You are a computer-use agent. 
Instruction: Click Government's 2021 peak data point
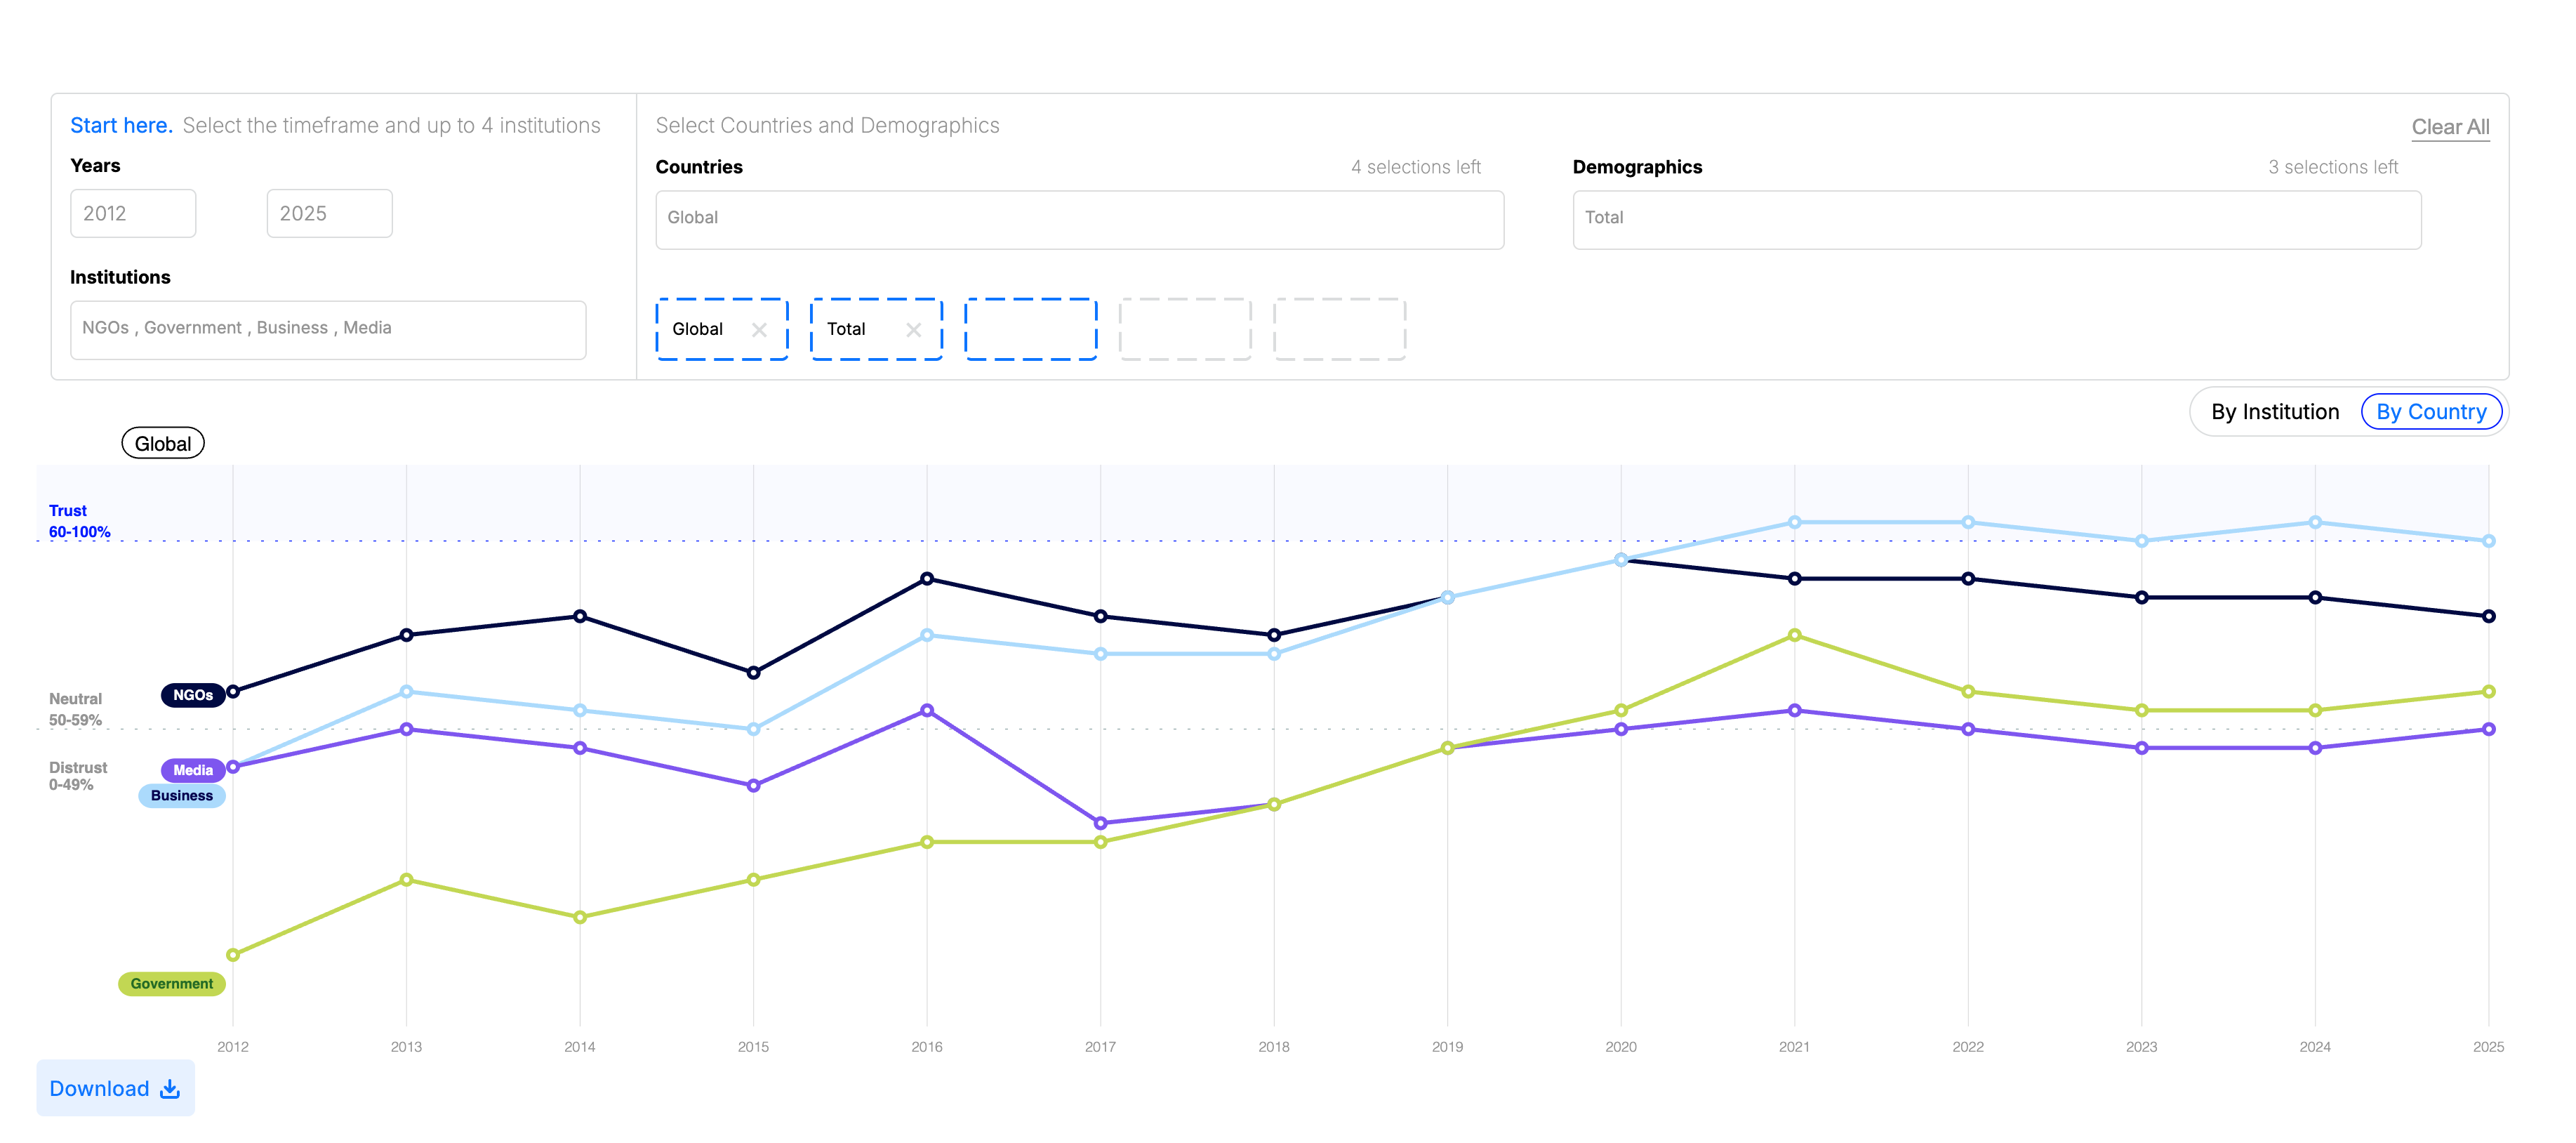click(x=1794, y=635)
